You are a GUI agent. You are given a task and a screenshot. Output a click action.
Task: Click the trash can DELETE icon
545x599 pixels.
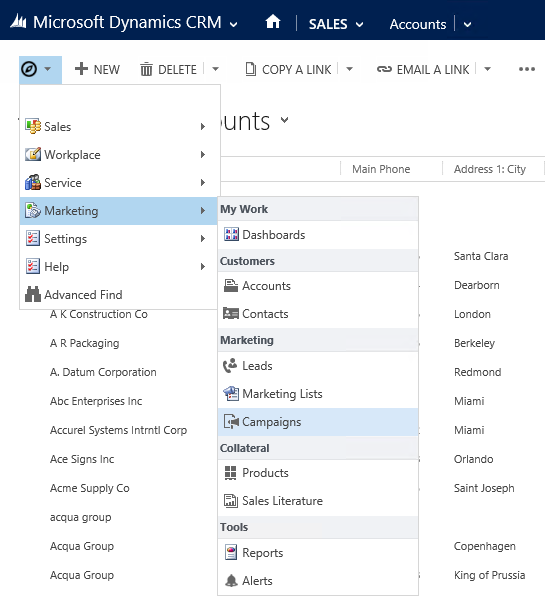(146, 70)
